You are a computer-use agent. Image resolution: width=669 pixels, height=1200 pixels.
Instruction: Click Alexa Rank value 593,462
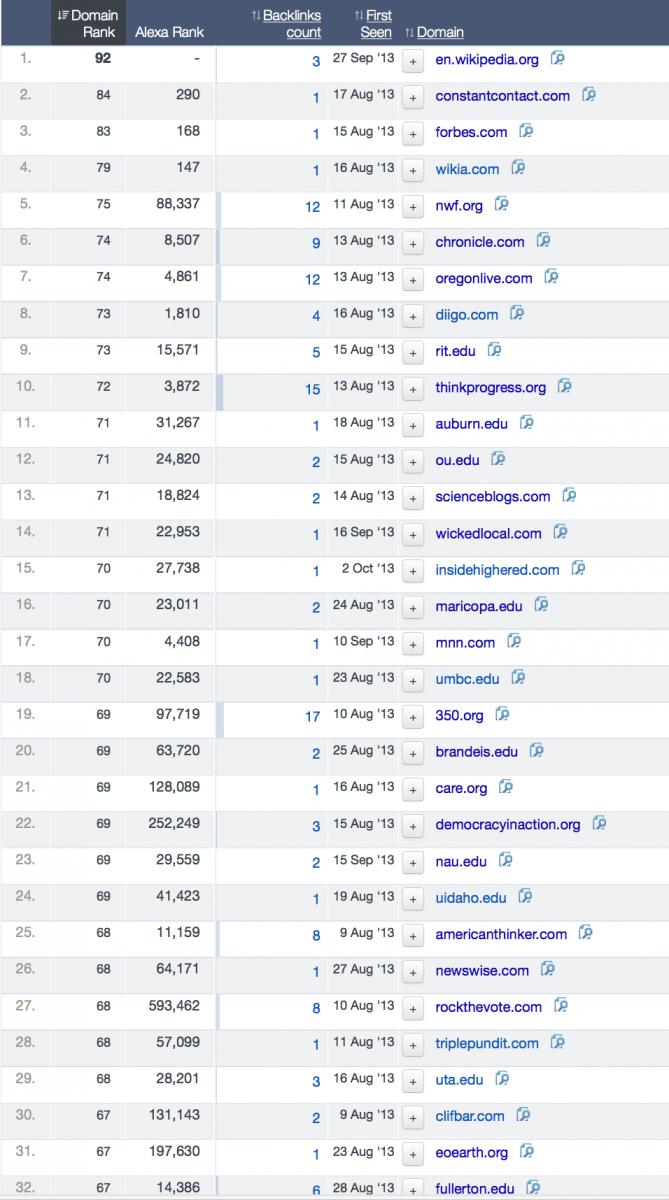coord(175,1005)
